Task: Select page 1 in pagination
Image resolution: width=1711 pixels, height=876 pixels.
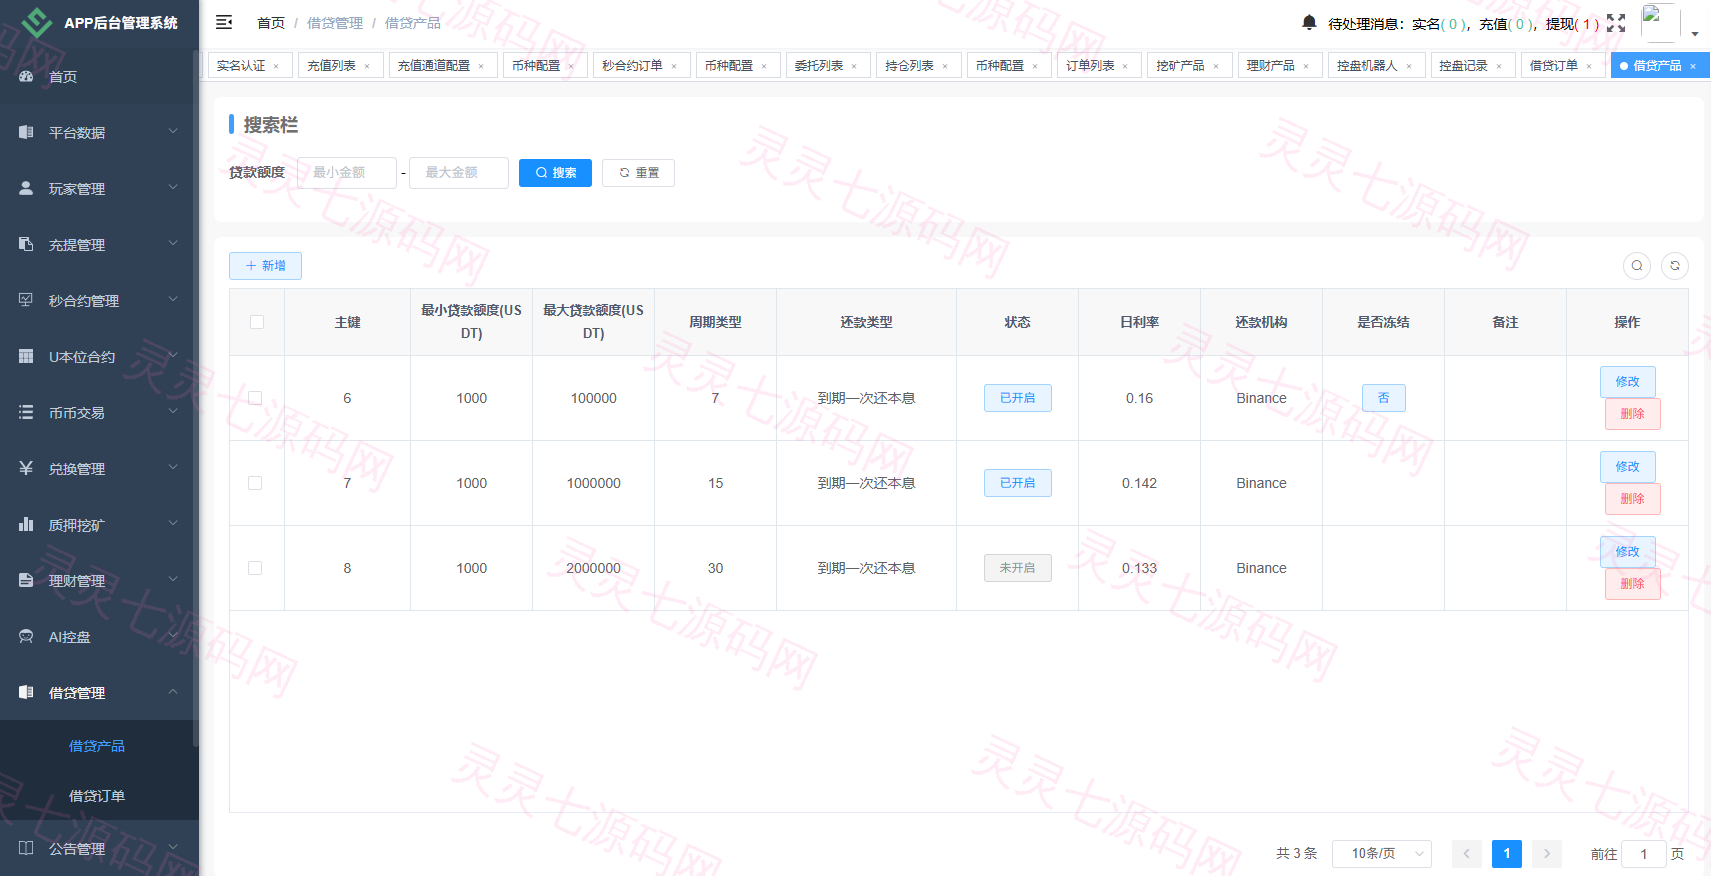Action: [1507, 854]
